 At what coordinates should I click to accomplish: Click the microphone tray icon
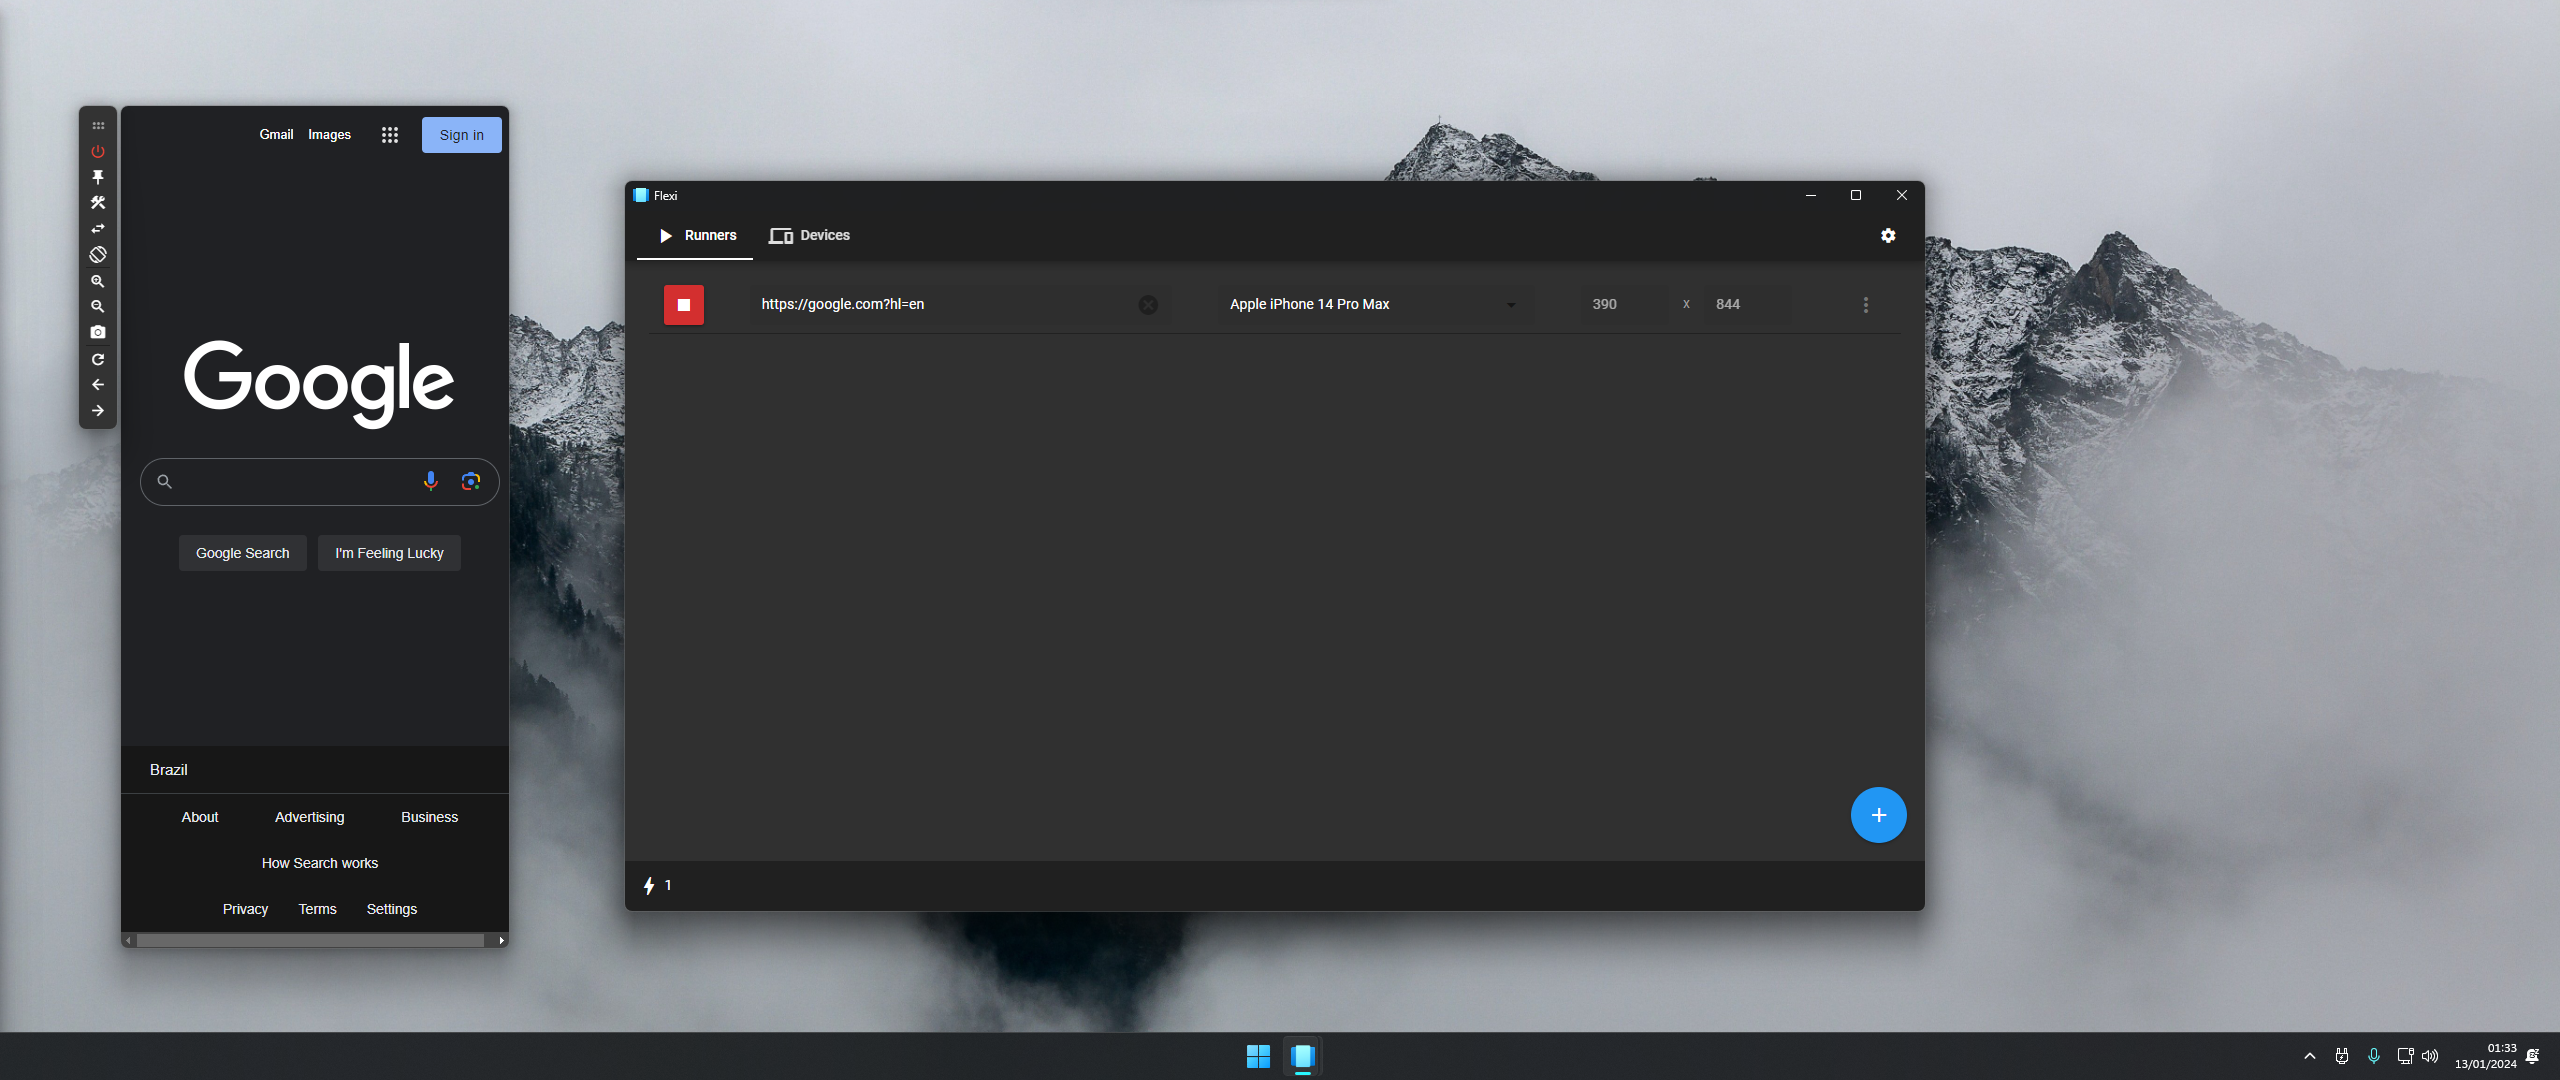(2374, 1056)
